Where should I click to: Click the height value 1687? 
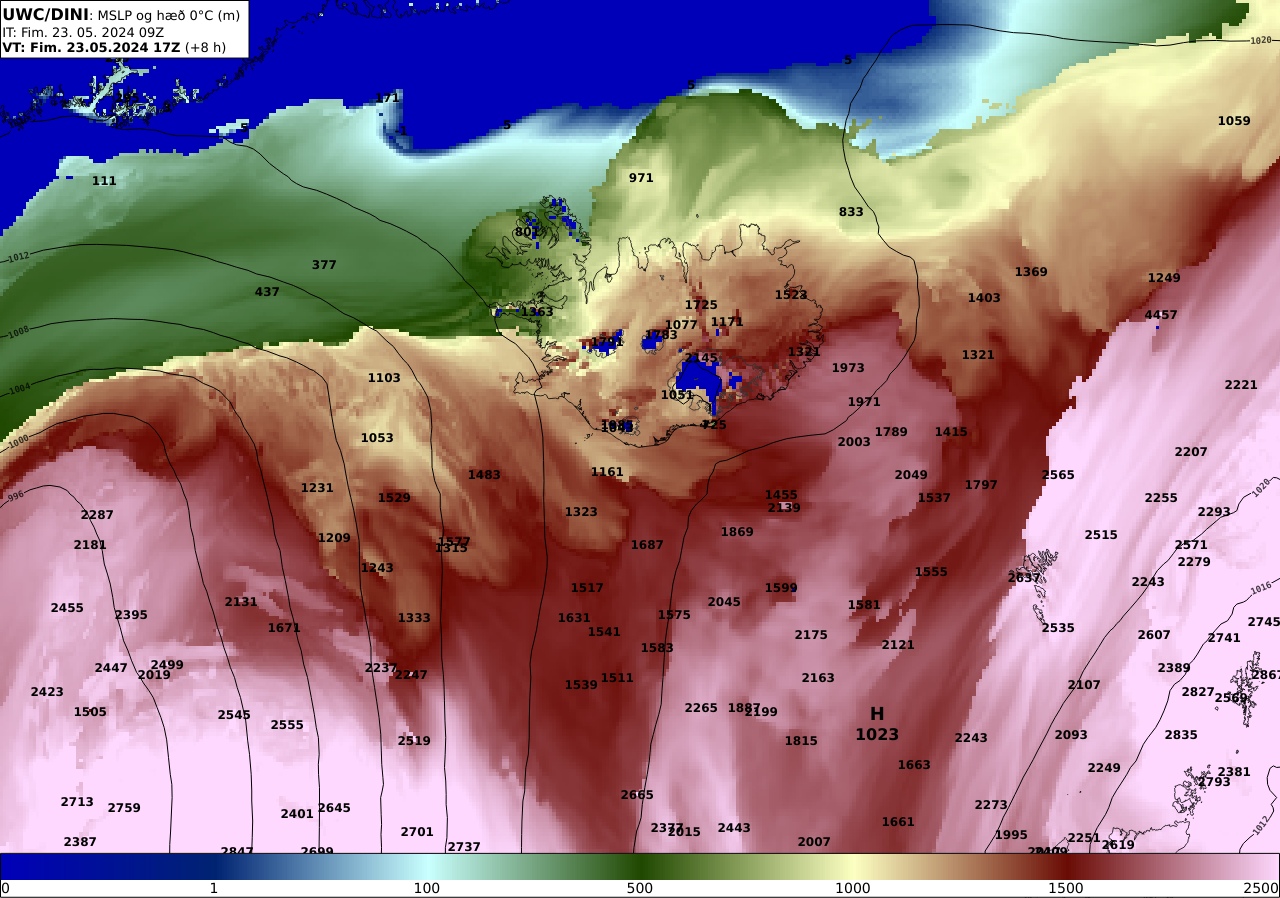coord(647,545)
